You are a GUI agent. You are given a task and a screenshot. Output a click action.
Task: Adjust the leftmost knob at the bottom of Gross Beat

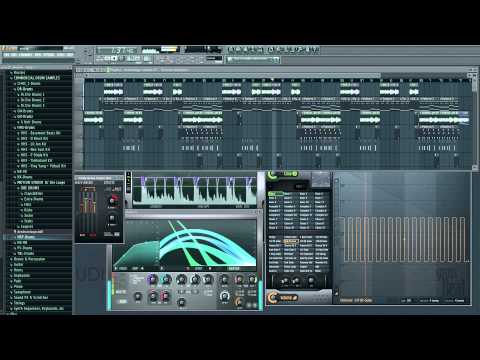click(x=284, y=281)
